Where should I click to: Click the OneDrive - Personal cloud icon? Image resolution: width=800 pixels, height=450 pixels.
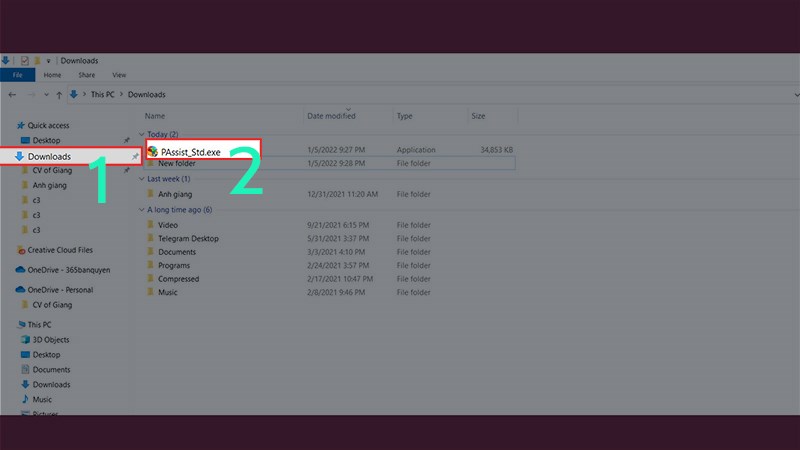(x=20, y=289)
